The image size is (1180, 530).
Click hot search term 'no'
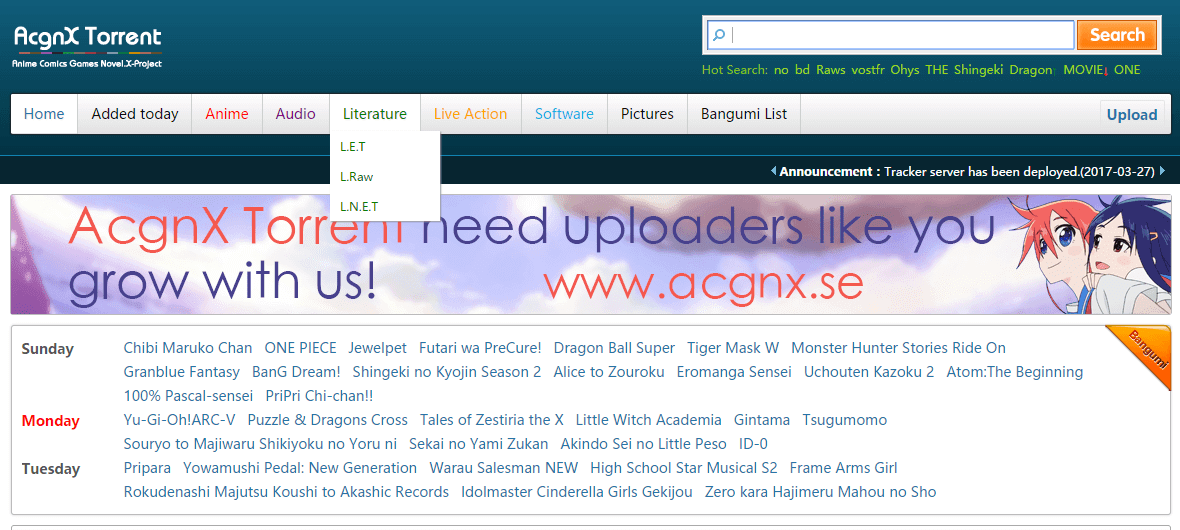pos(781,70)
